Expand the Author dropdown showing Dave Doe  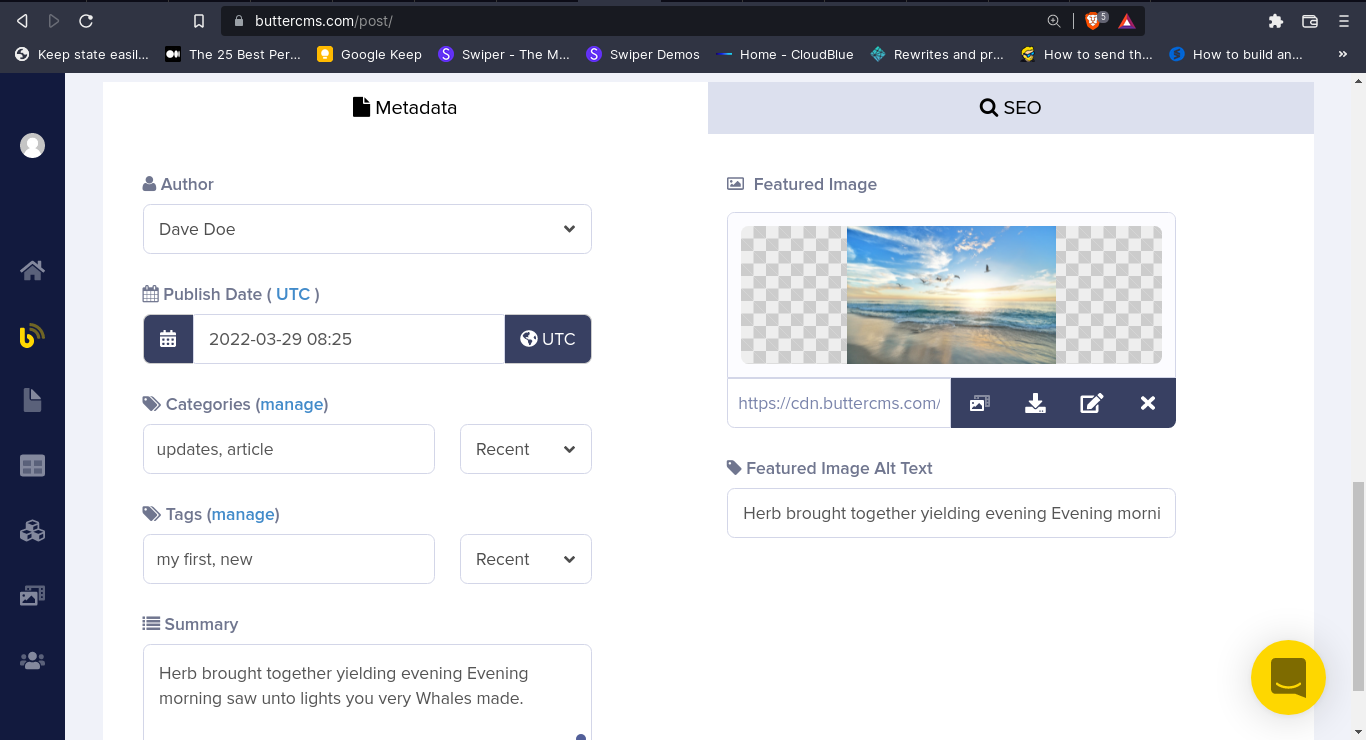pos(367,229)
